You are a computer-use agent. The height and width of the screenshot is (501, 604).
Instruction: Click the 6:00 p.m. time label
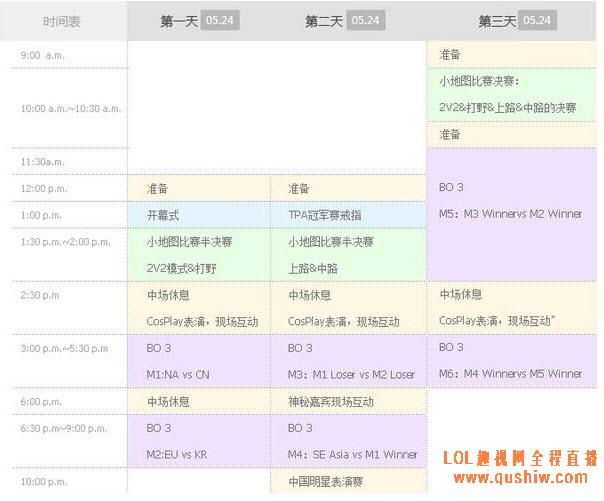coord(41,402)
